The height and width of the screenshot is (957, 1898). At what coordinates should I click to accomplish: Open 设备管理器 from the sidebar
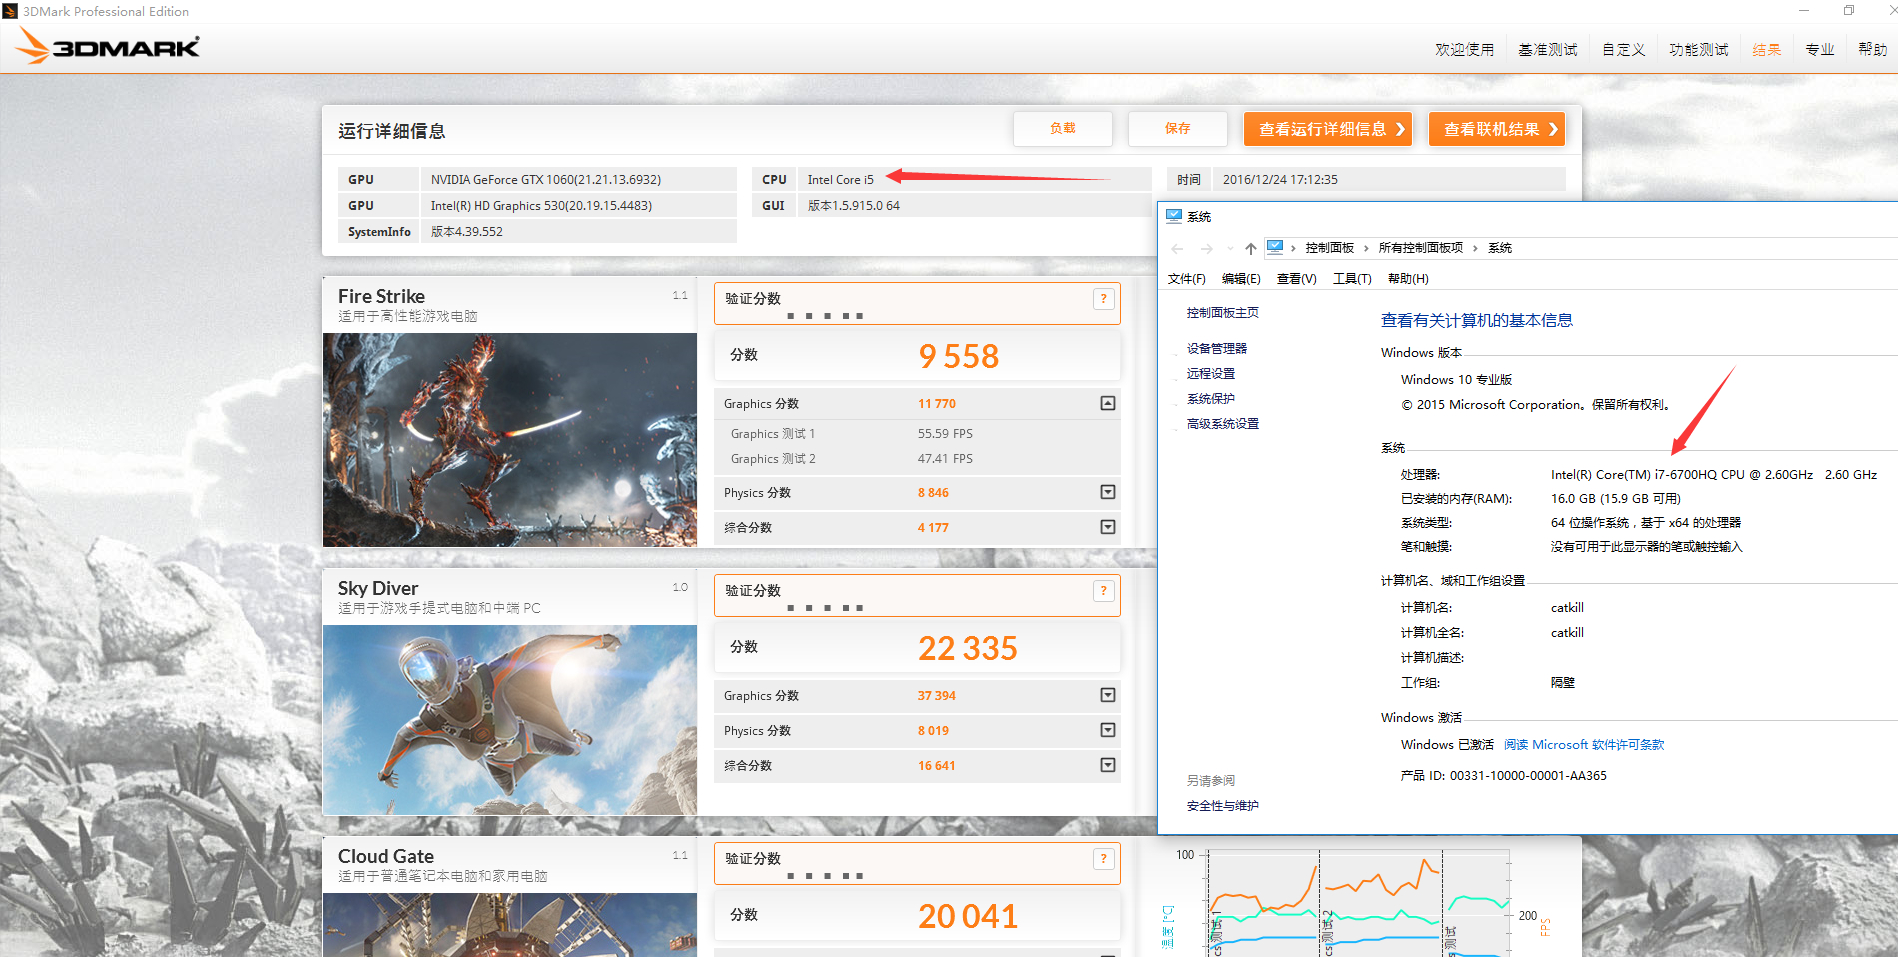1217,349
